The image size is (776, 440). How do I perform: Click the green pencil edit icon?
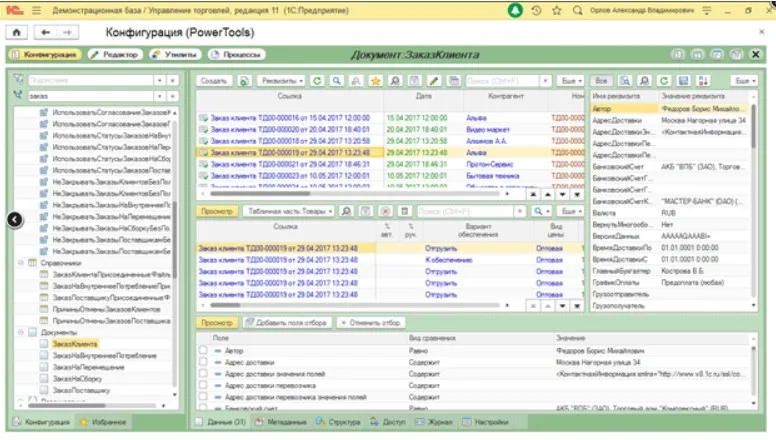434,81
